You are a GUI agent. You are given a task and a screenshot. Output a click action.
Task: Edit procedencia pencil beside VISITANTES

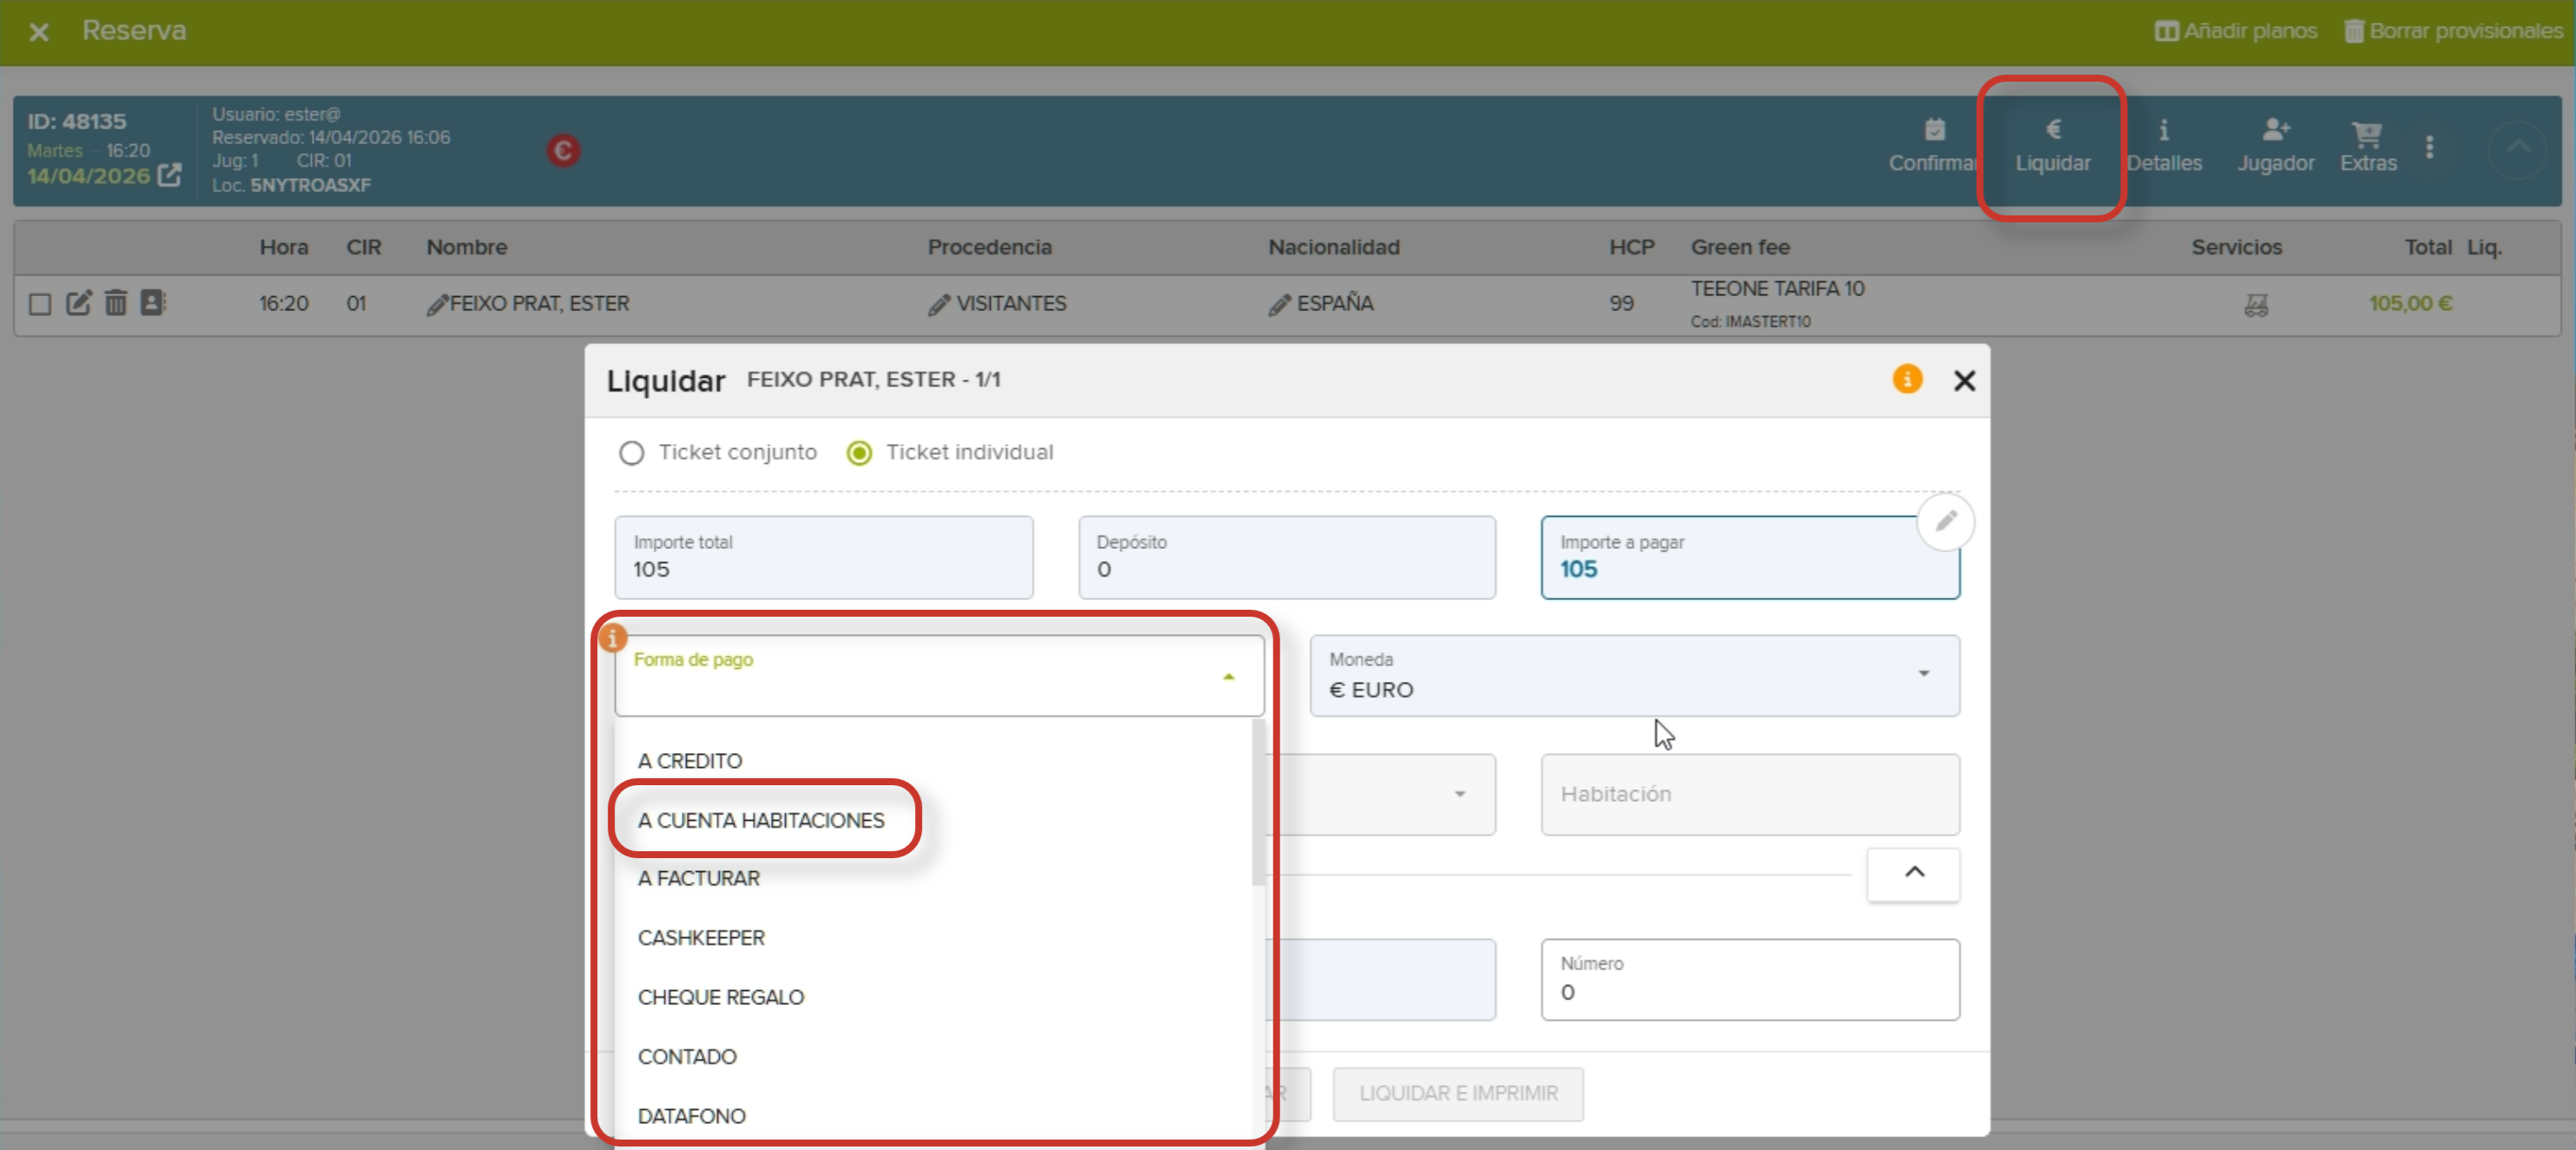click(x=939, y=304)
